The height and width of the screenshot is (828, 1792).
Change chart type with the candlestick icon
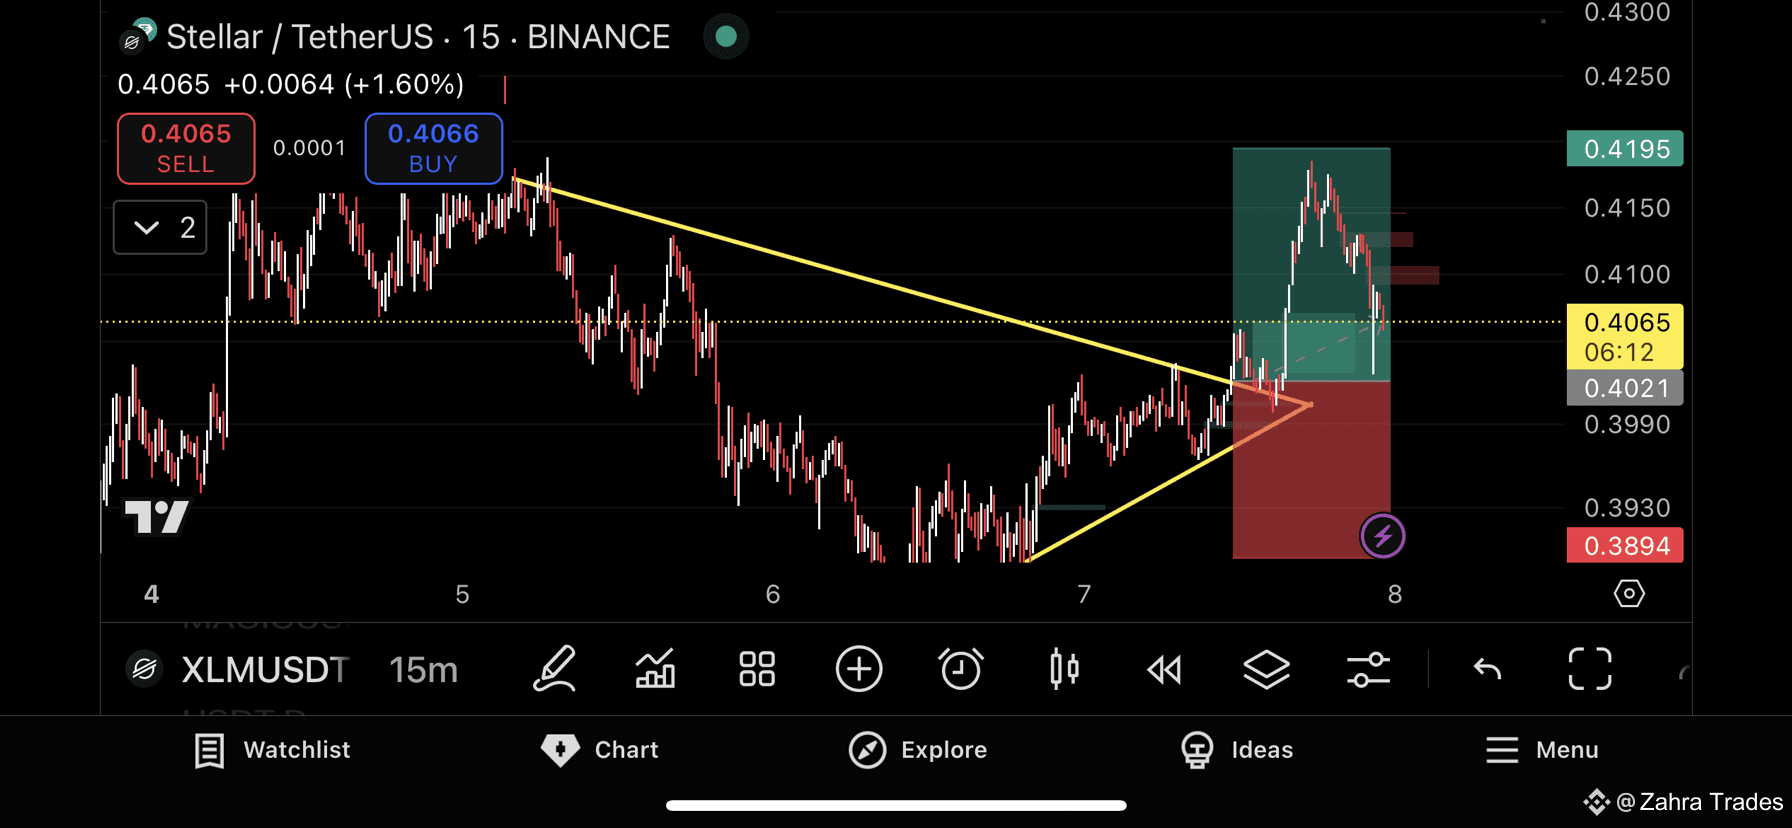pos(1064,669)
